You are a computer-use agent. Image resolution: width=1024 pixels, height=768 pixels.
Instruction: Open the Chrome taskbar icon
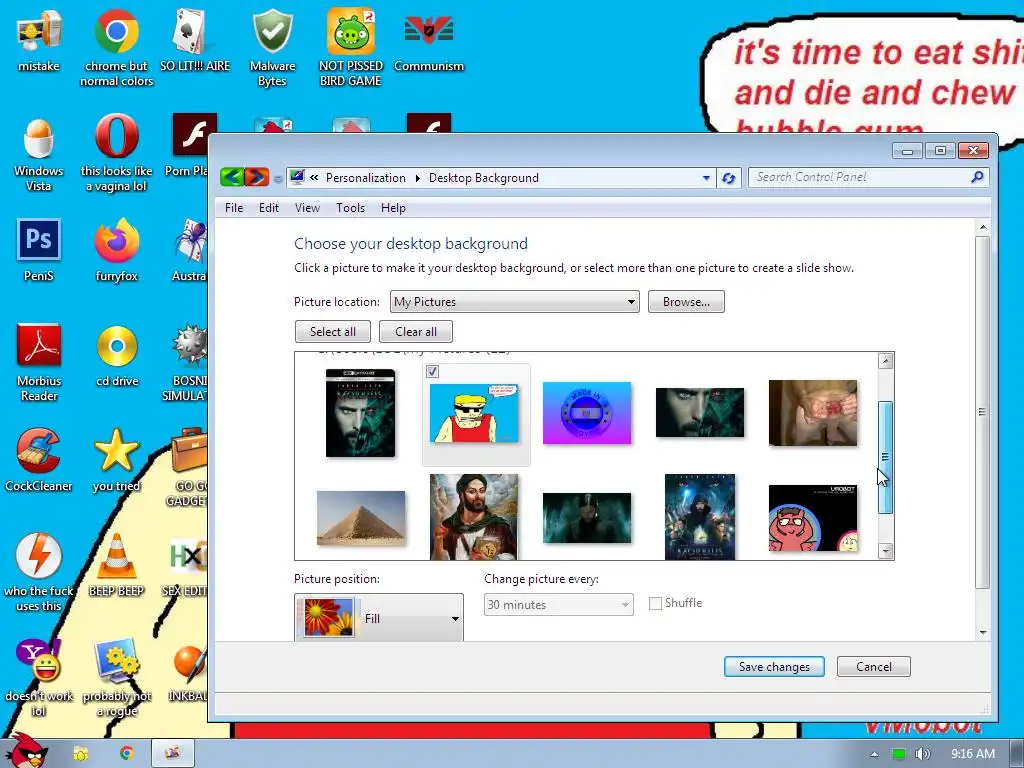(126, 753)
